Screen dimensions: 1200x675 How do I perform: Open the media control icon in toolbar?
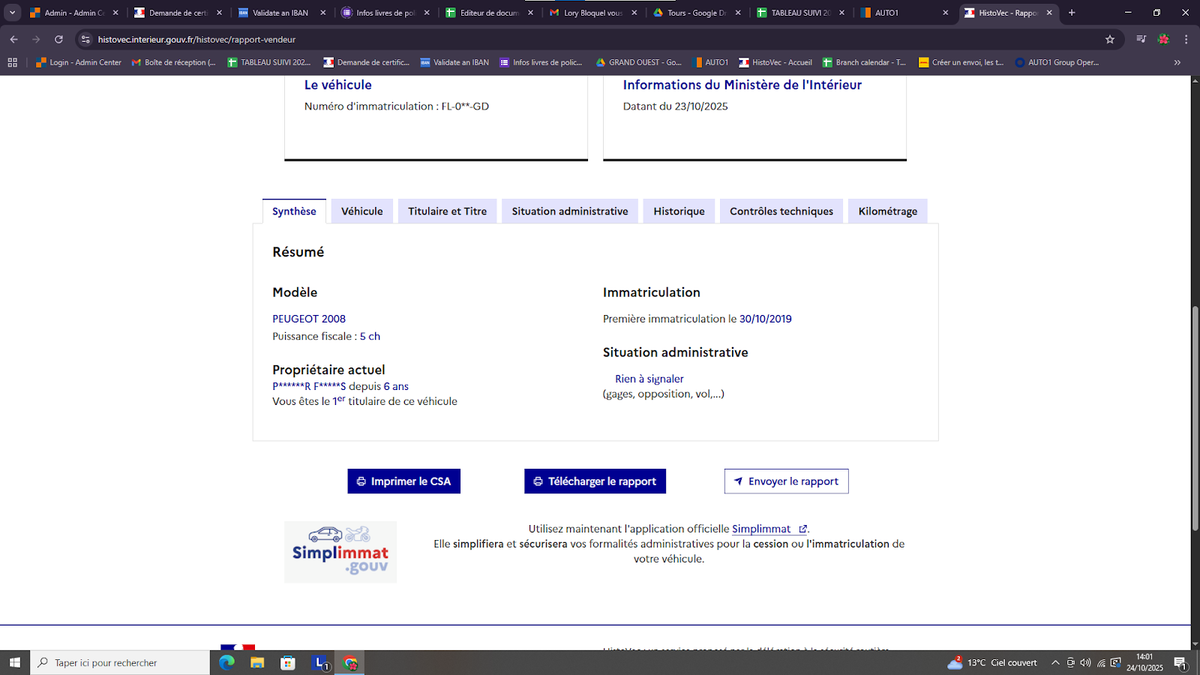point(1142,39)
